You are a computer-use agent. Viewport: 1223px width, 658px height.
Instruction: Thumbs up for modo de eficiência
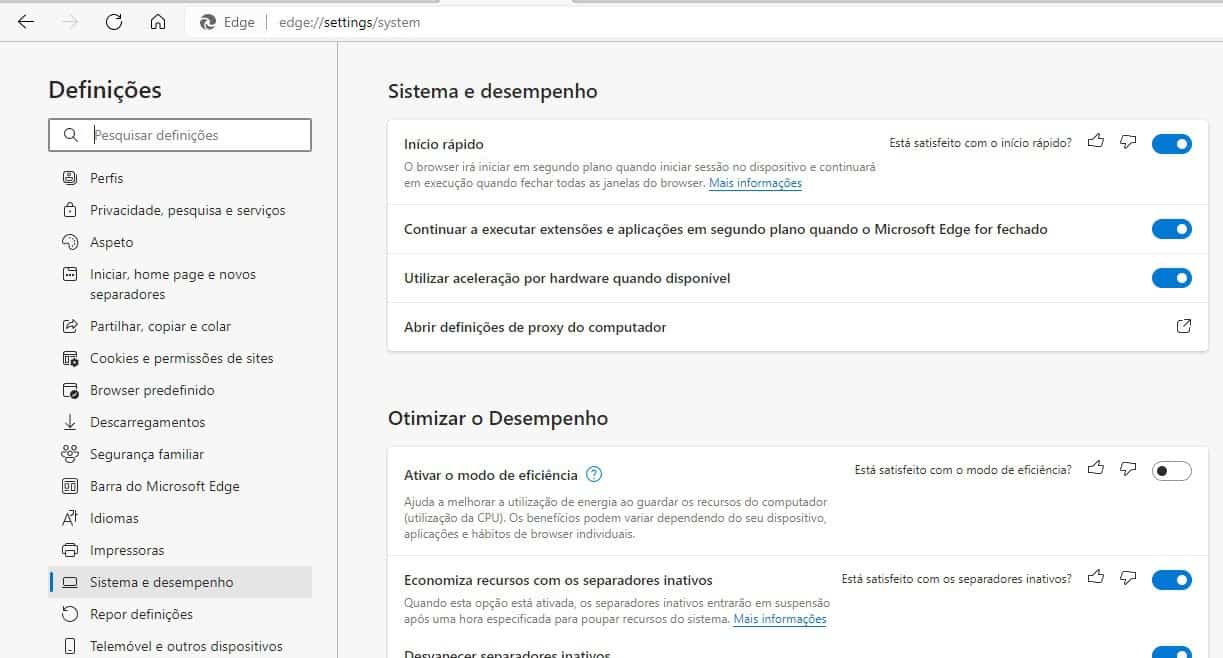click(x=1096, y=468)
